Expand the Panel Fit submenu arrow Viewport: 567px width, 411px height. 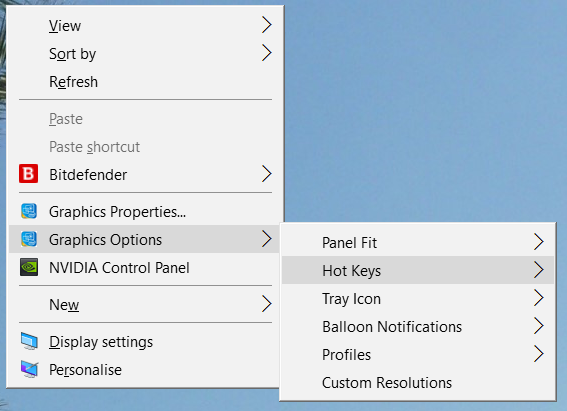(x=539, y=242)
